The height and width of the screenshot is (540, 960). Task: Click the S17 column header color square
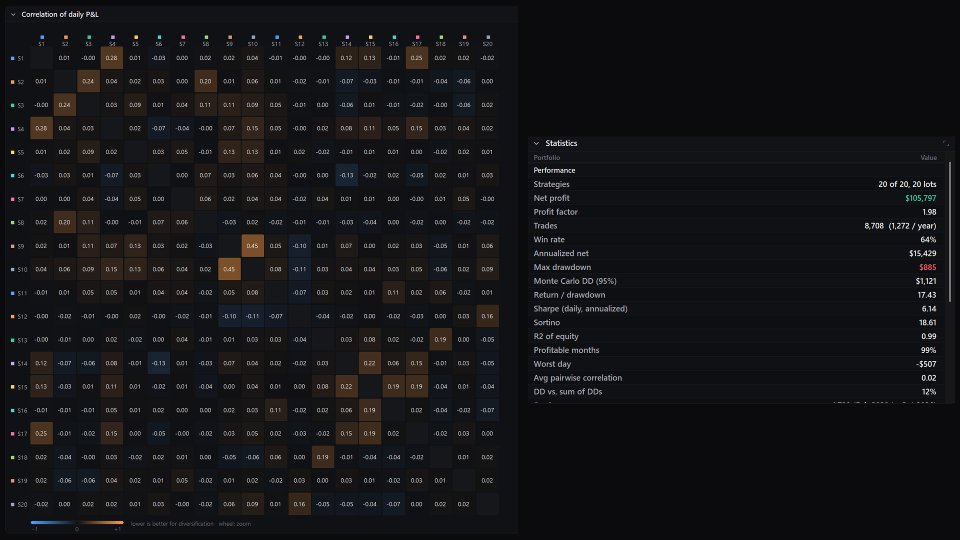[x=417, y=37]
